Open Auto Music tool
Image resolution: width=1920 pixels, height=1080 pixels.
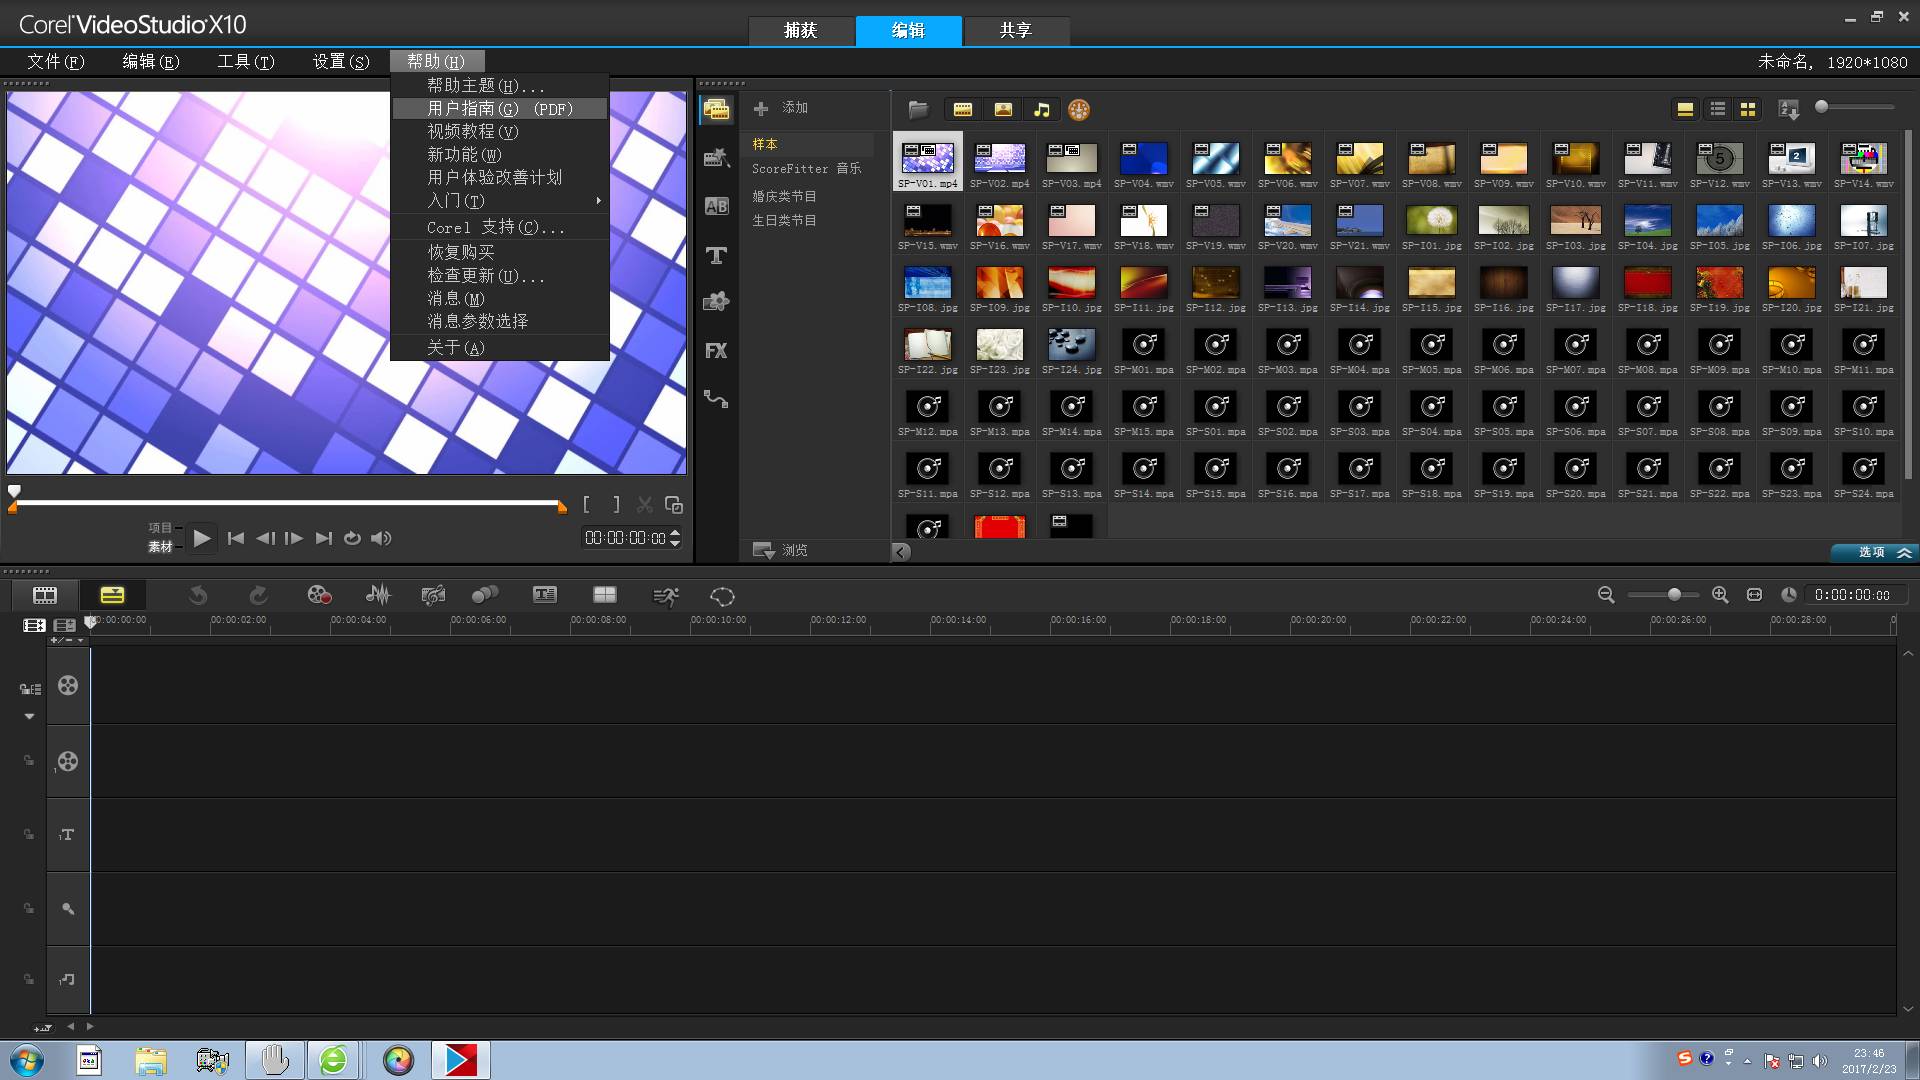(x=433, y=595)
